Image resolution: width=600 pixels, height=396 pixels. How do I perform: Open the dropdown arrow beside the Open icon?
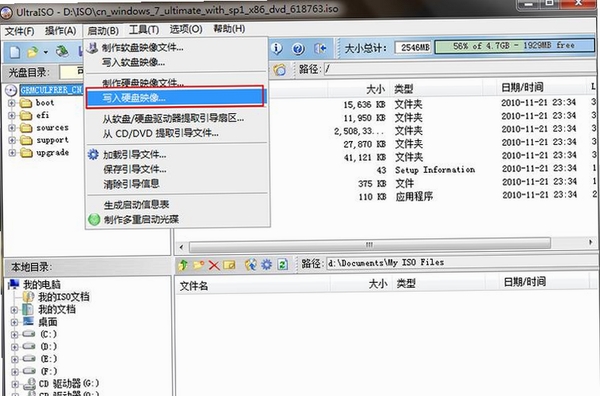coord(45,52)
